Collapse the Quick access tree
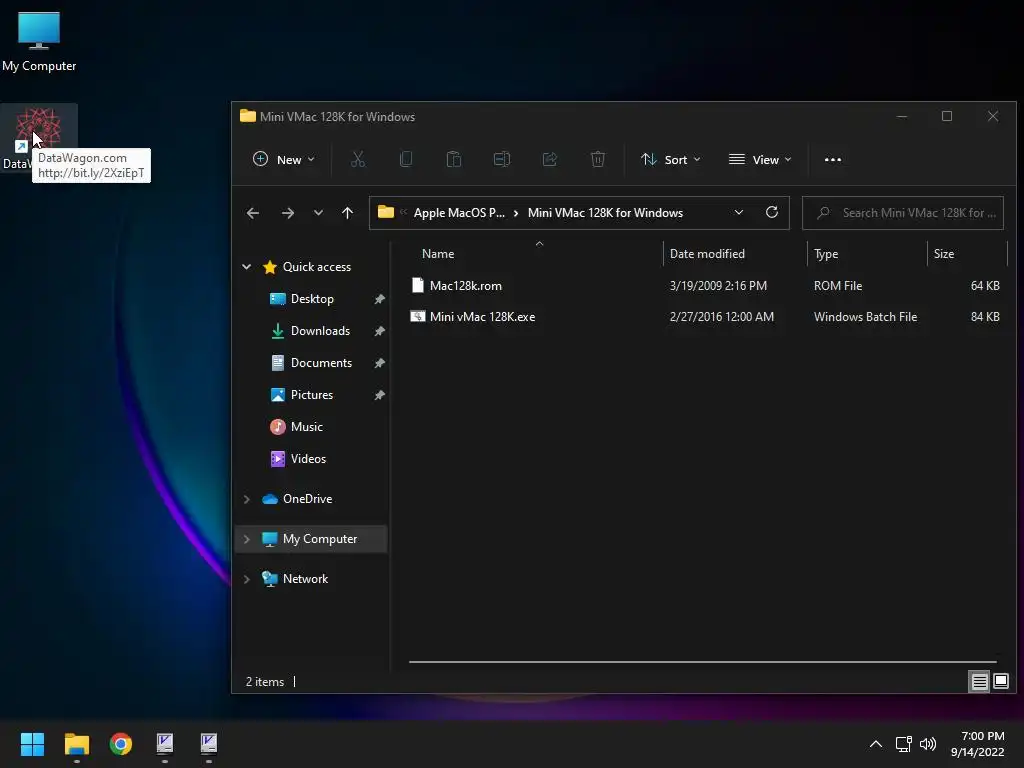This screenshot has width=1024, height=768. [x=247, y=266]
